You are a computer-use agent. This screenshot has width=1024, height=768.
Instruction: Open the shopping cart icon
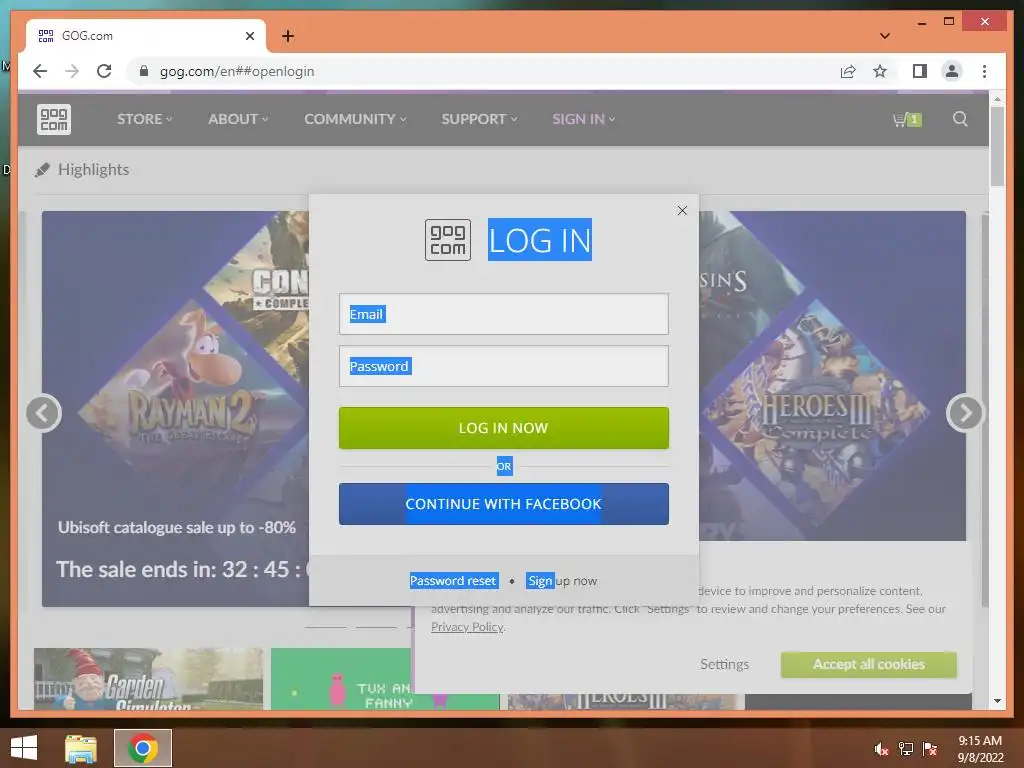point(906,120)
